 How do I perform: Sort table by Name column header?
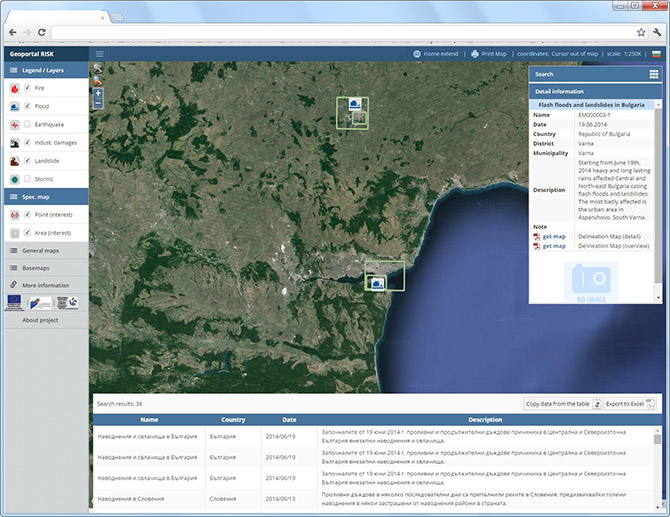coord(149,420)
